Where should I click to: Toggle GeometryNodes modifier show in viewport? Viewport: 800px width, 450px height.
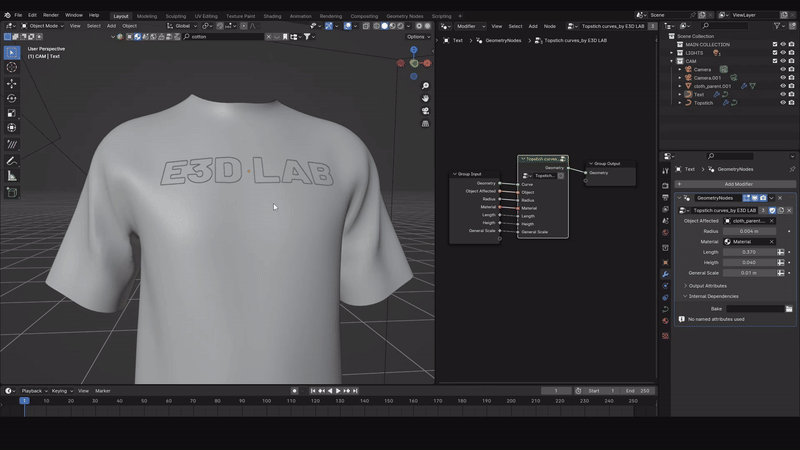point(755,198)
